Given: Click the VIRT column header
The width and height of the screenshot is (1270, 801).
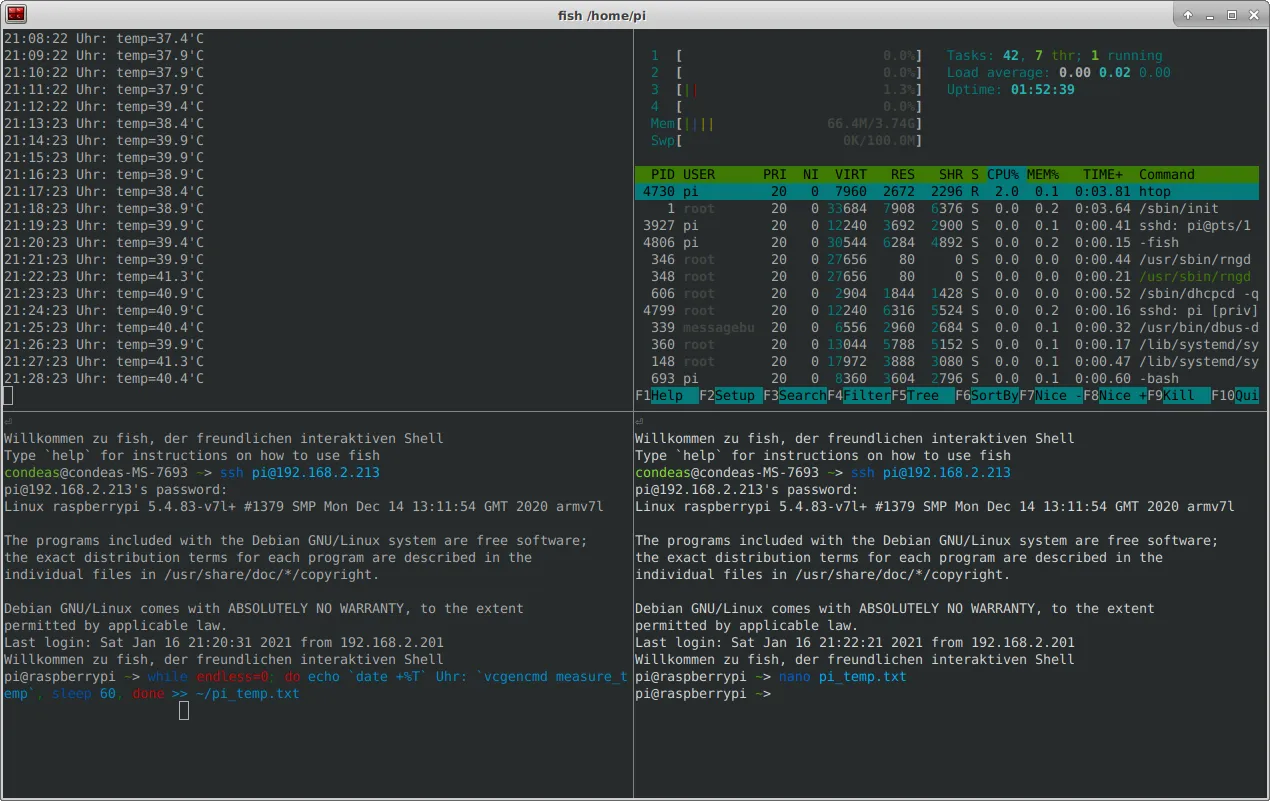Looking at the screenshot, I should 851,175.
